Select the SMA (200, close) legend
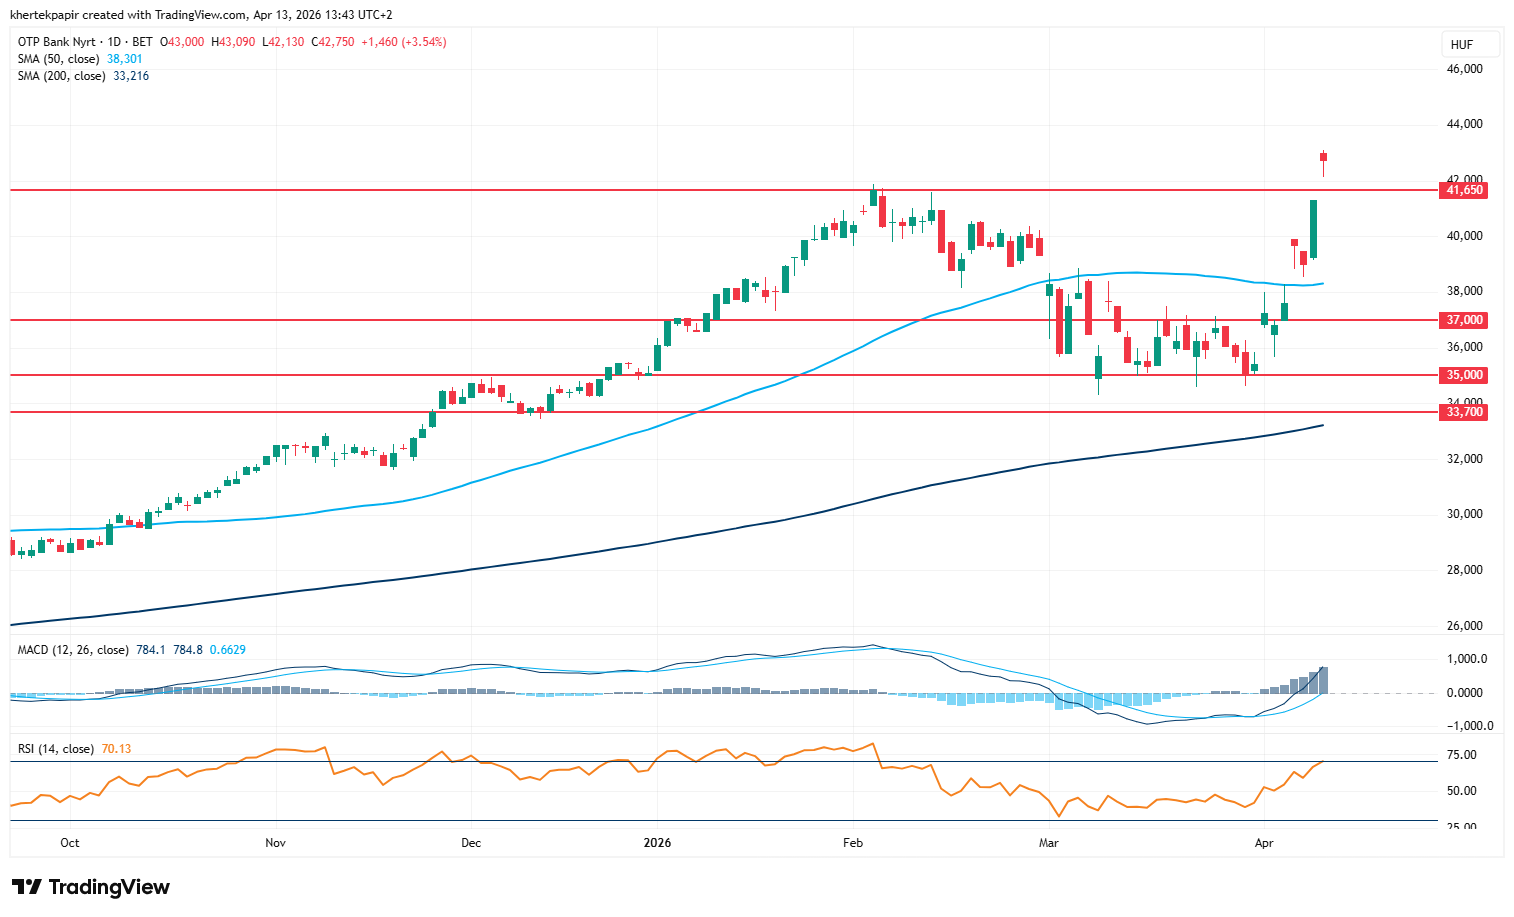The image size is (1514, 917). pyautogui.click(x=62, y=76)
